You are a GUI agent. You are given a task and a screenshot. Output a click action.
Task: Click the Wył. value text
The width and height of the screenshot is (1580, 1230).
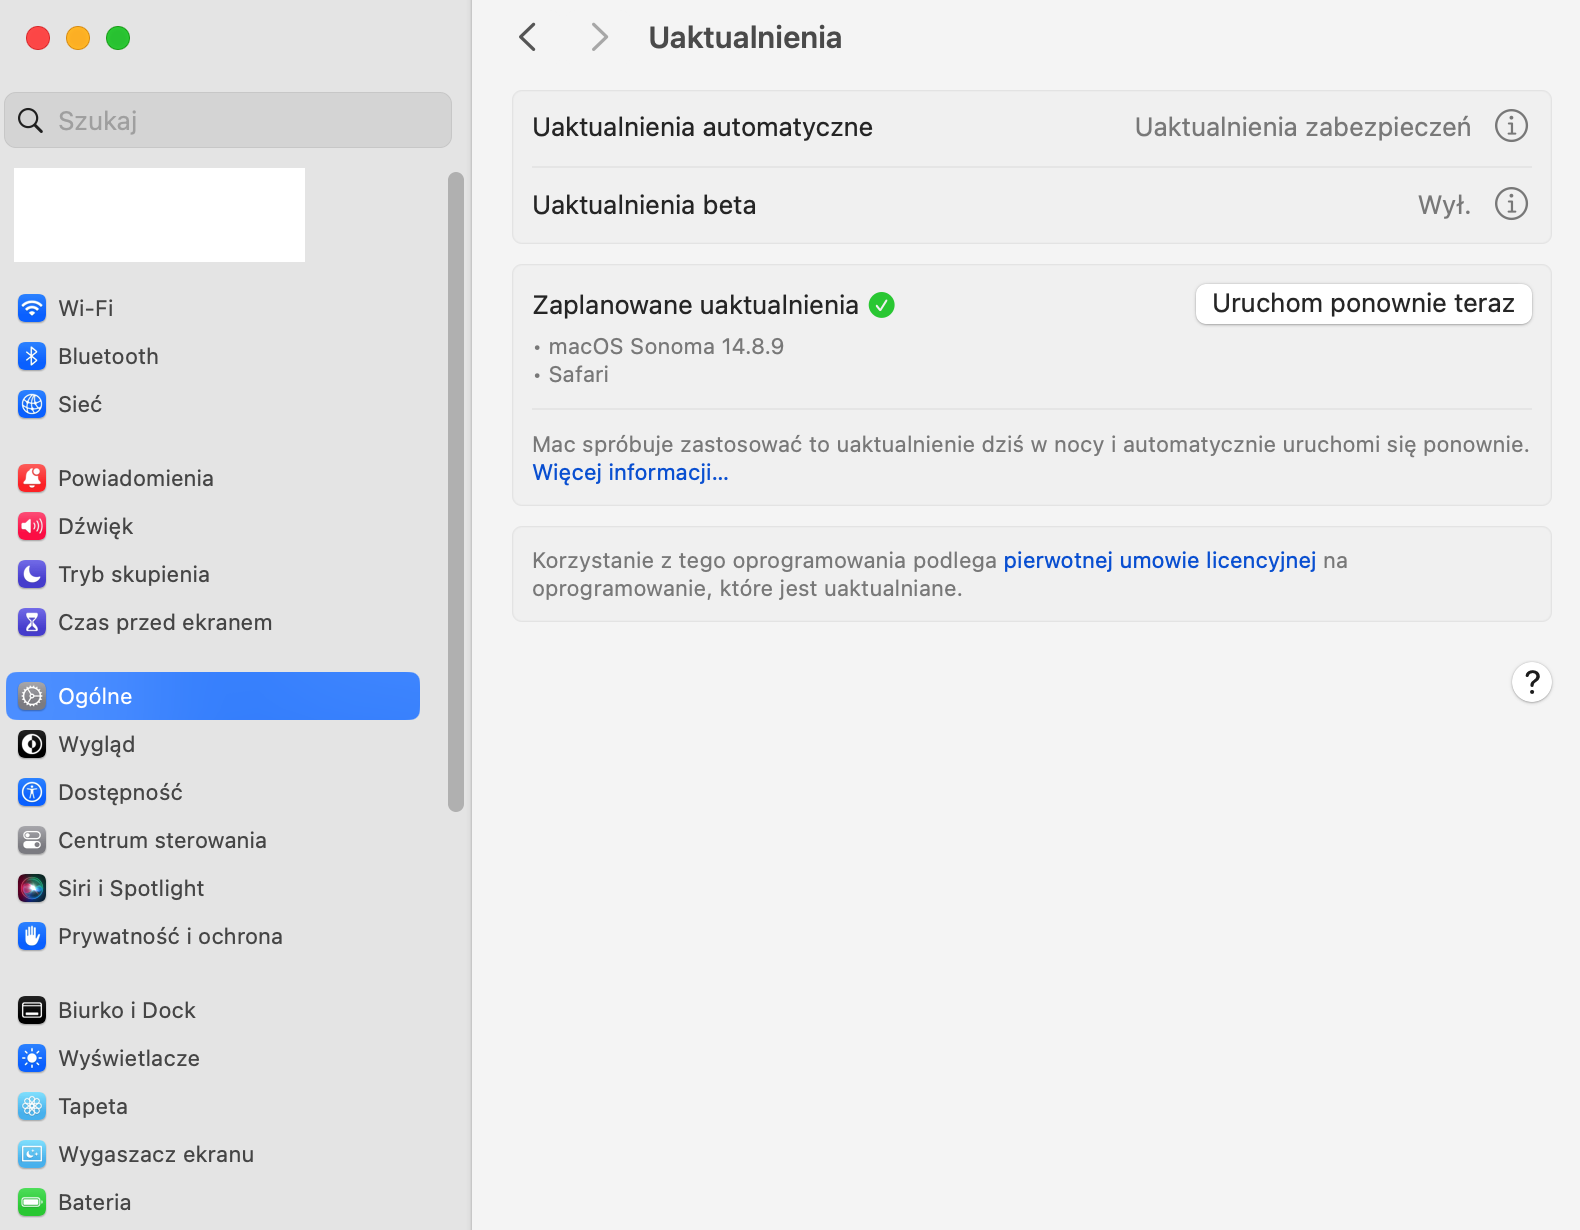tap(1444, 205)
